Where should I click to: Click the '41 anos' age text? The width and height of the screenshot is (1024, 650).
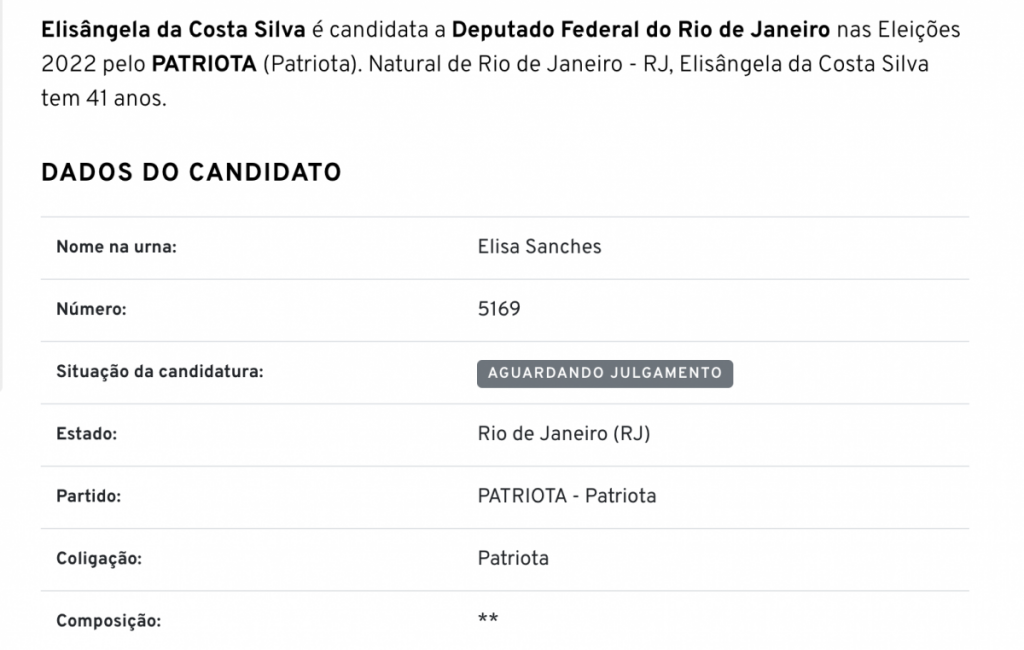point(119,100)
